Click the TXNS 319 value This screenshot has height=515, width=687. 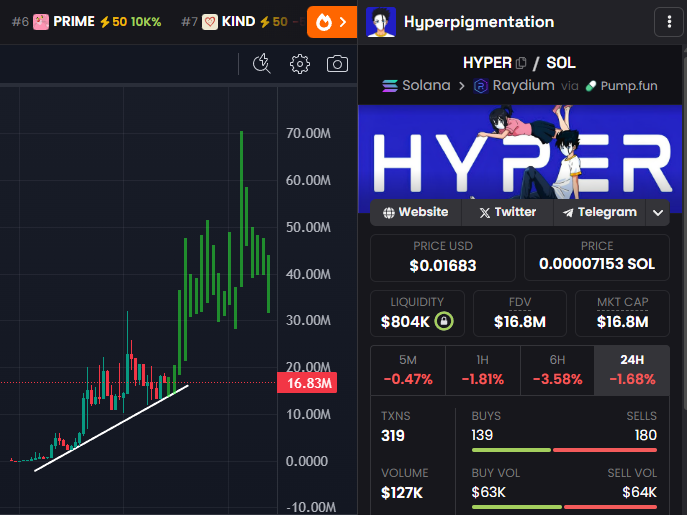[x=393, y=436]
